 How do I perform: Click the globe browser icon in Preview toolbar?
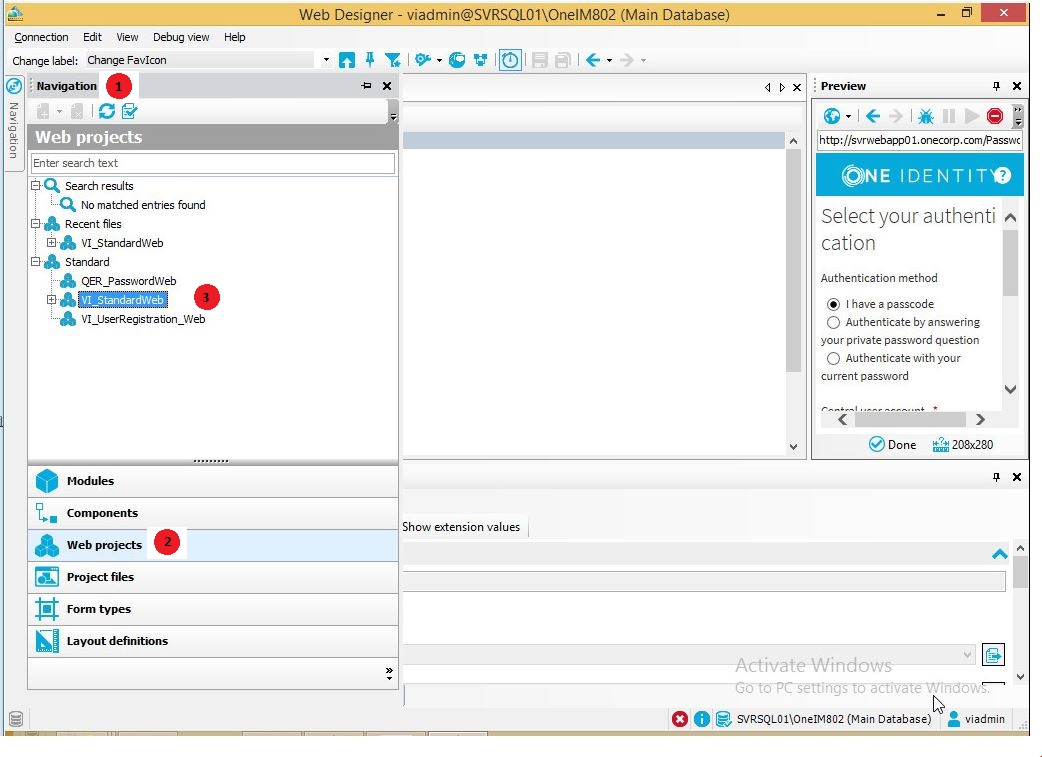[x=831, y=116]
